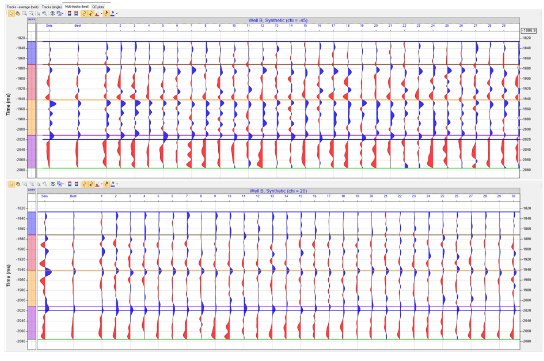Image resolution: width=544 pixels, height=361 pixels.
Task: Click the 'Seis' trace label in upper panel
Action: tap(49, 26)
